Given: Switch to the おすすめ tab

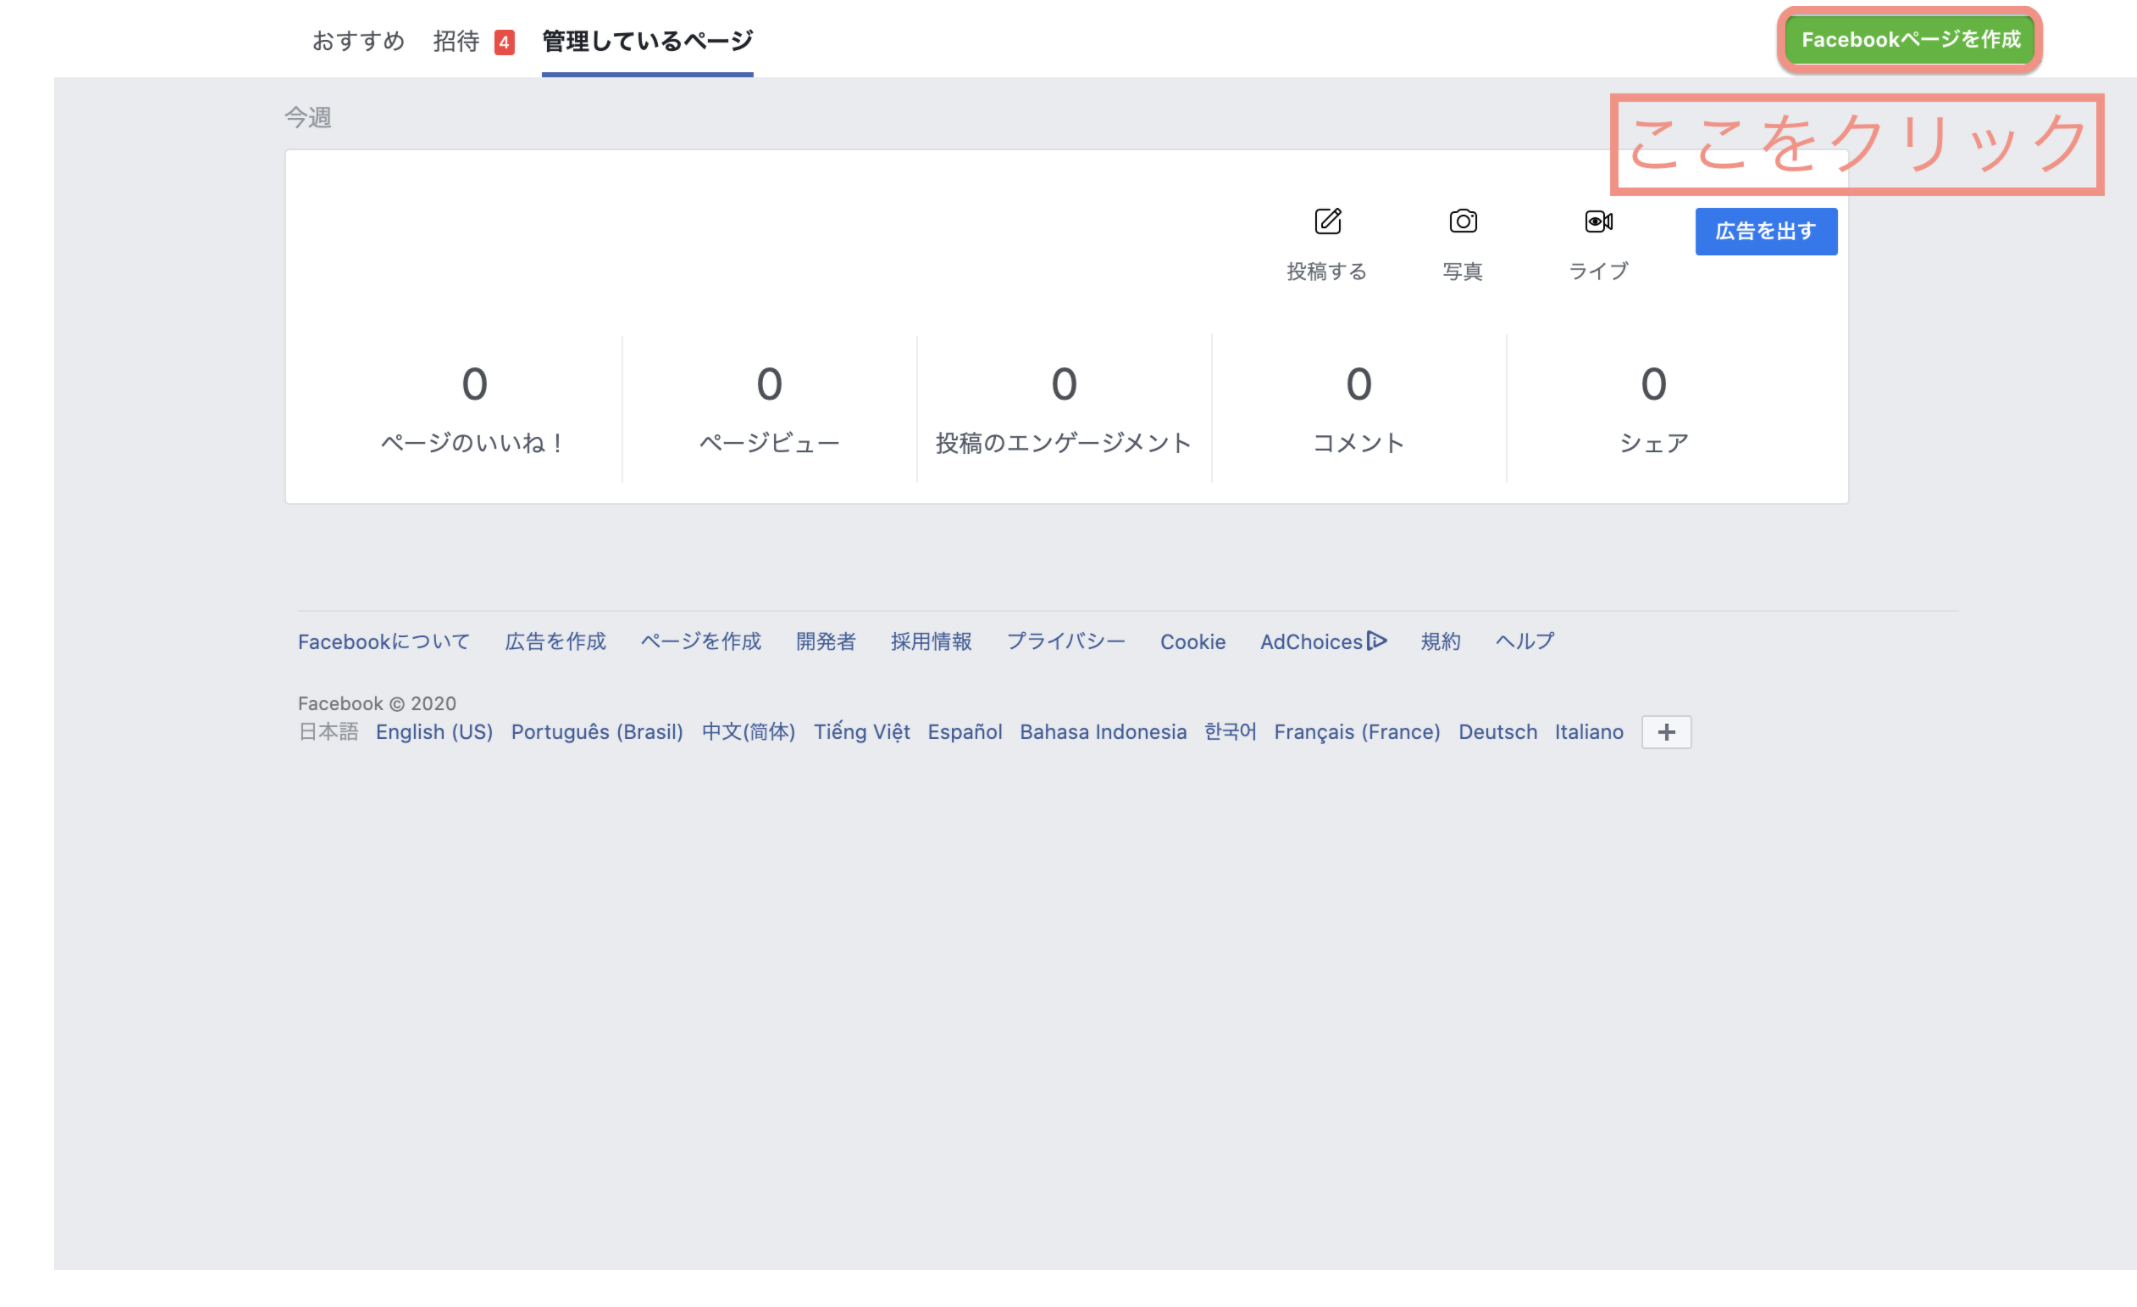Looking at the screenshot, I should point(358,41).
